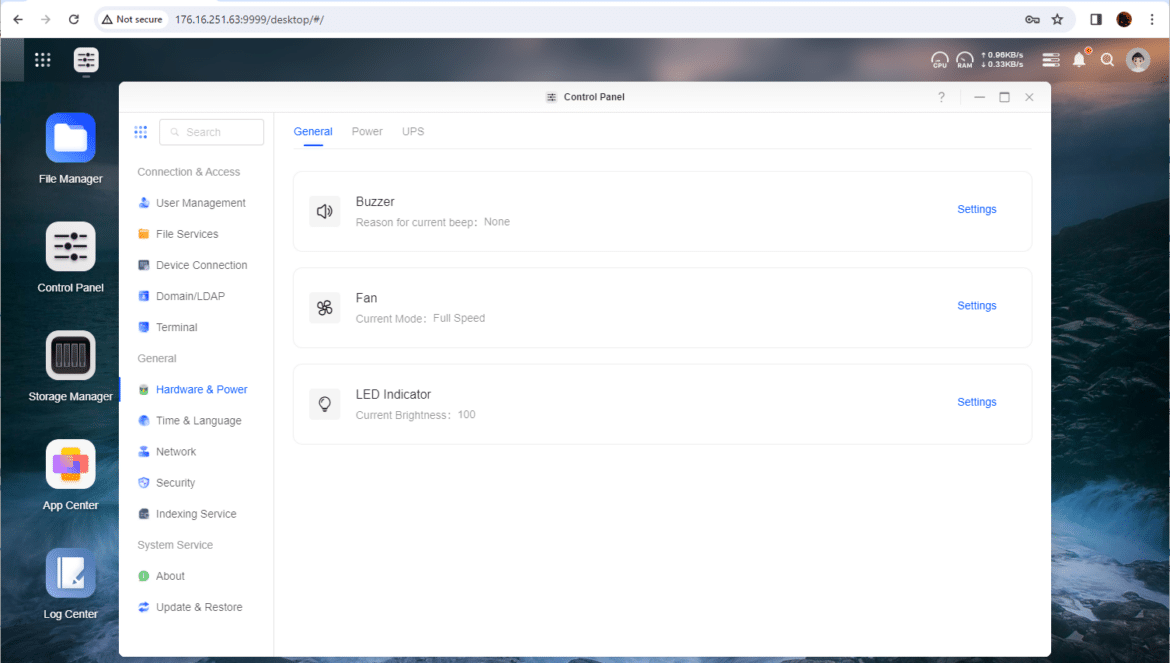Launch Storage Manager from desktop

(x=70, y=356)
